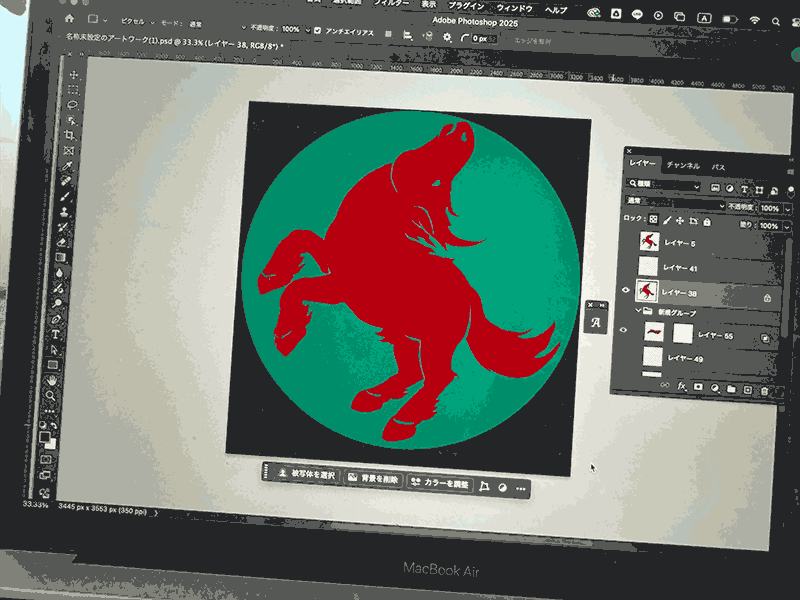
Task: Select the Object Selection tool
Action: tap(71, 120)
